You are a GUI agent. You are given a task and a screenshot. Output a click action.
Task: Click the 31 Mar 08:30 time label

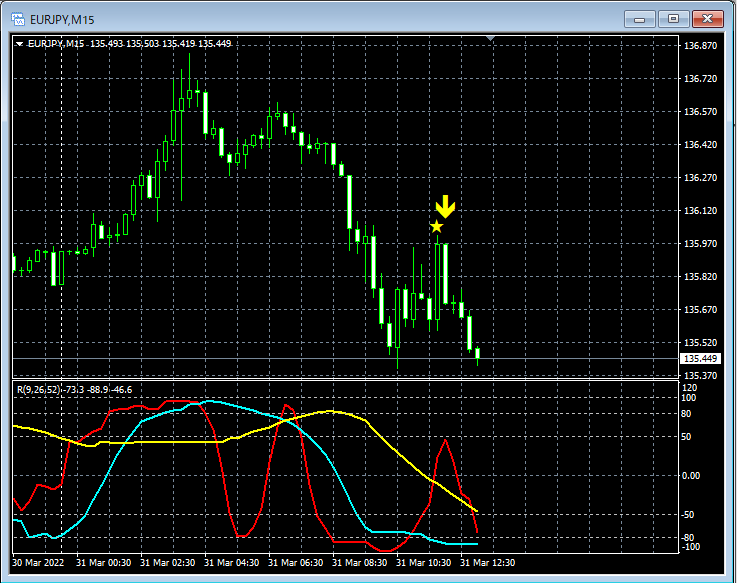[x=360, y=563]
